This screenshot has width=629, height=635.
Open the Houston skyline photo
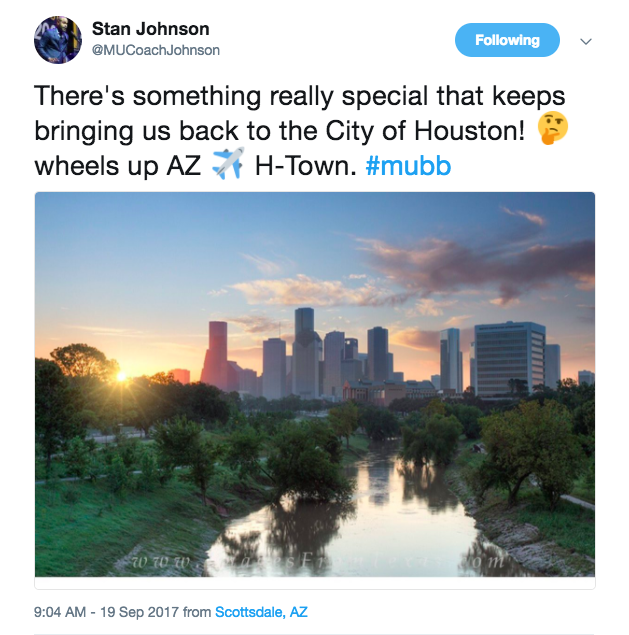point(315,384)
